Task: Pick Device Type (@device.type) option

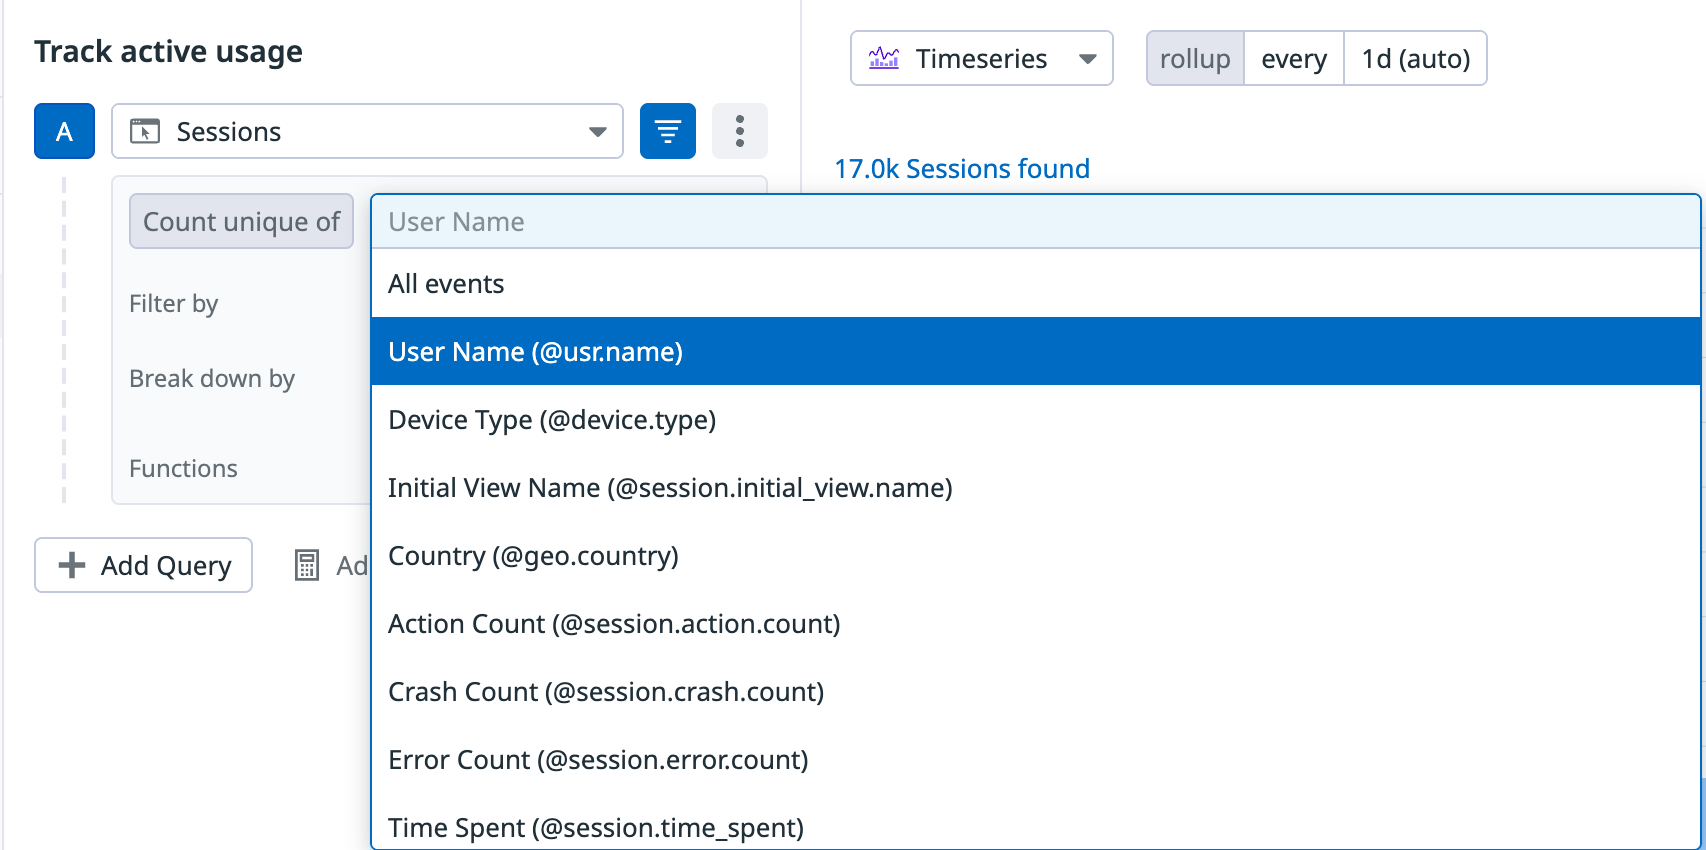Action: click(x=552, y=420)
